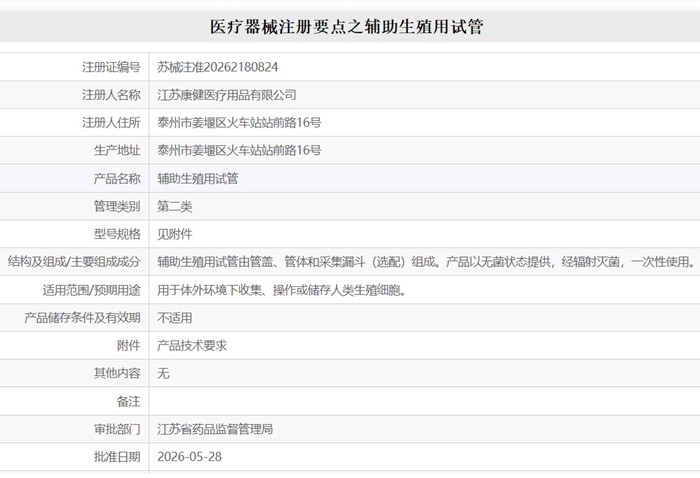Select the label 注册证编号
Viewport: 700px width, 478px height.
(x=111, y=67)
